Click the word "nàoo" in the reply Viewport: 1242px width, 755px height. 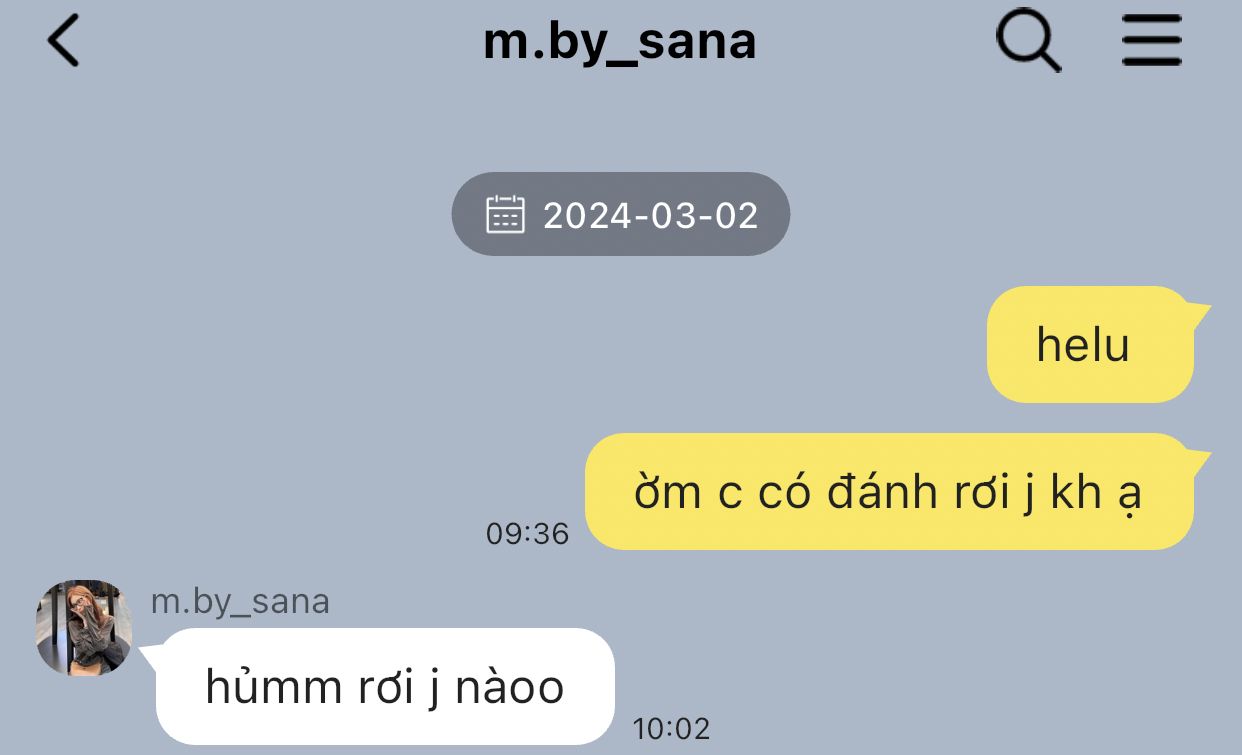509,687
